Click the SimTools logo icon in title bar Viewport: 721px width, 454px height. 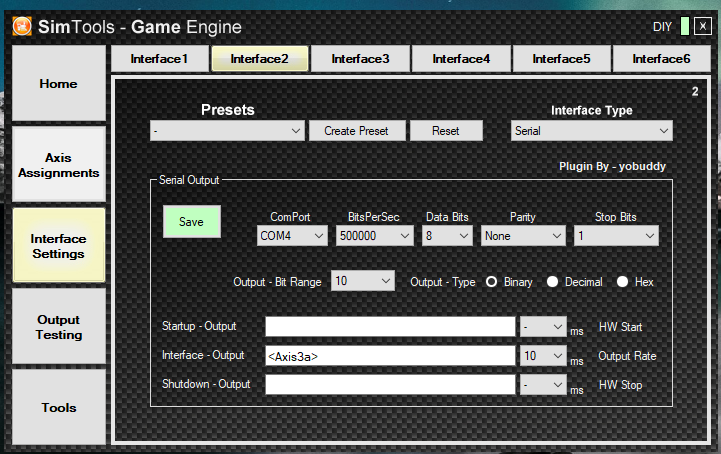coord(20,27)
